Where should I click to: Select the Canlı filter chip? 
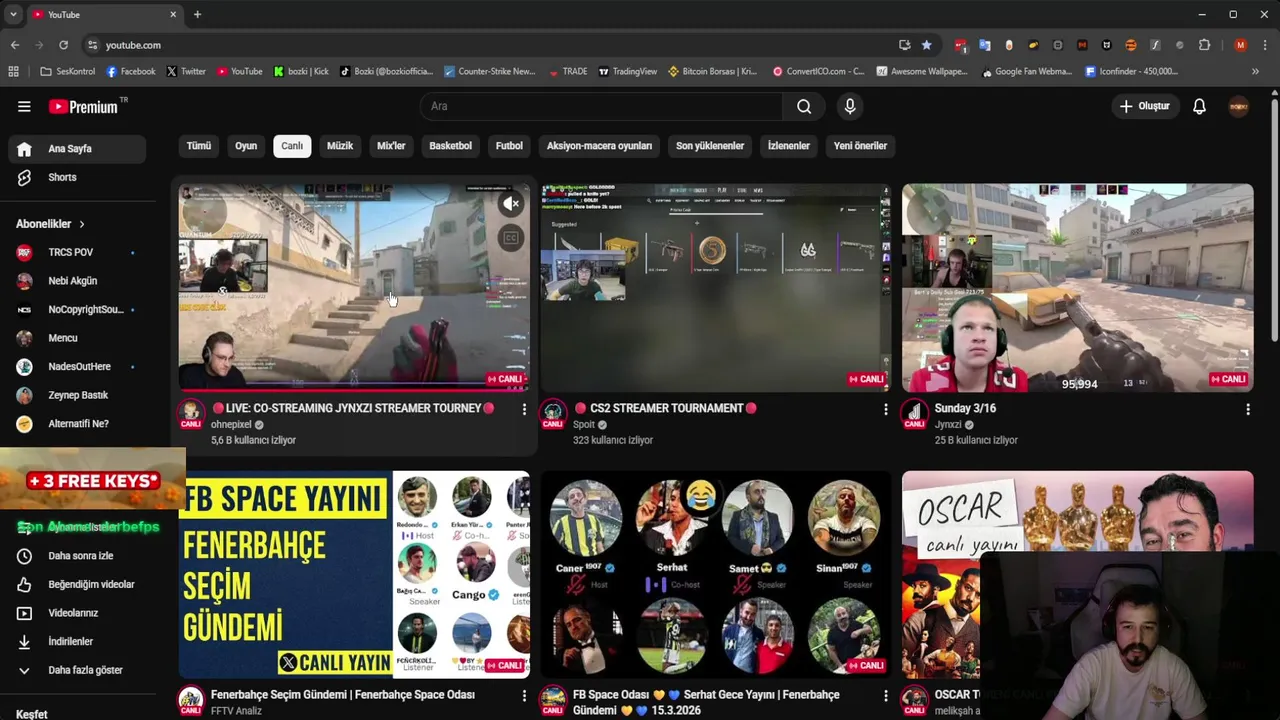click(x=292, y=146)
